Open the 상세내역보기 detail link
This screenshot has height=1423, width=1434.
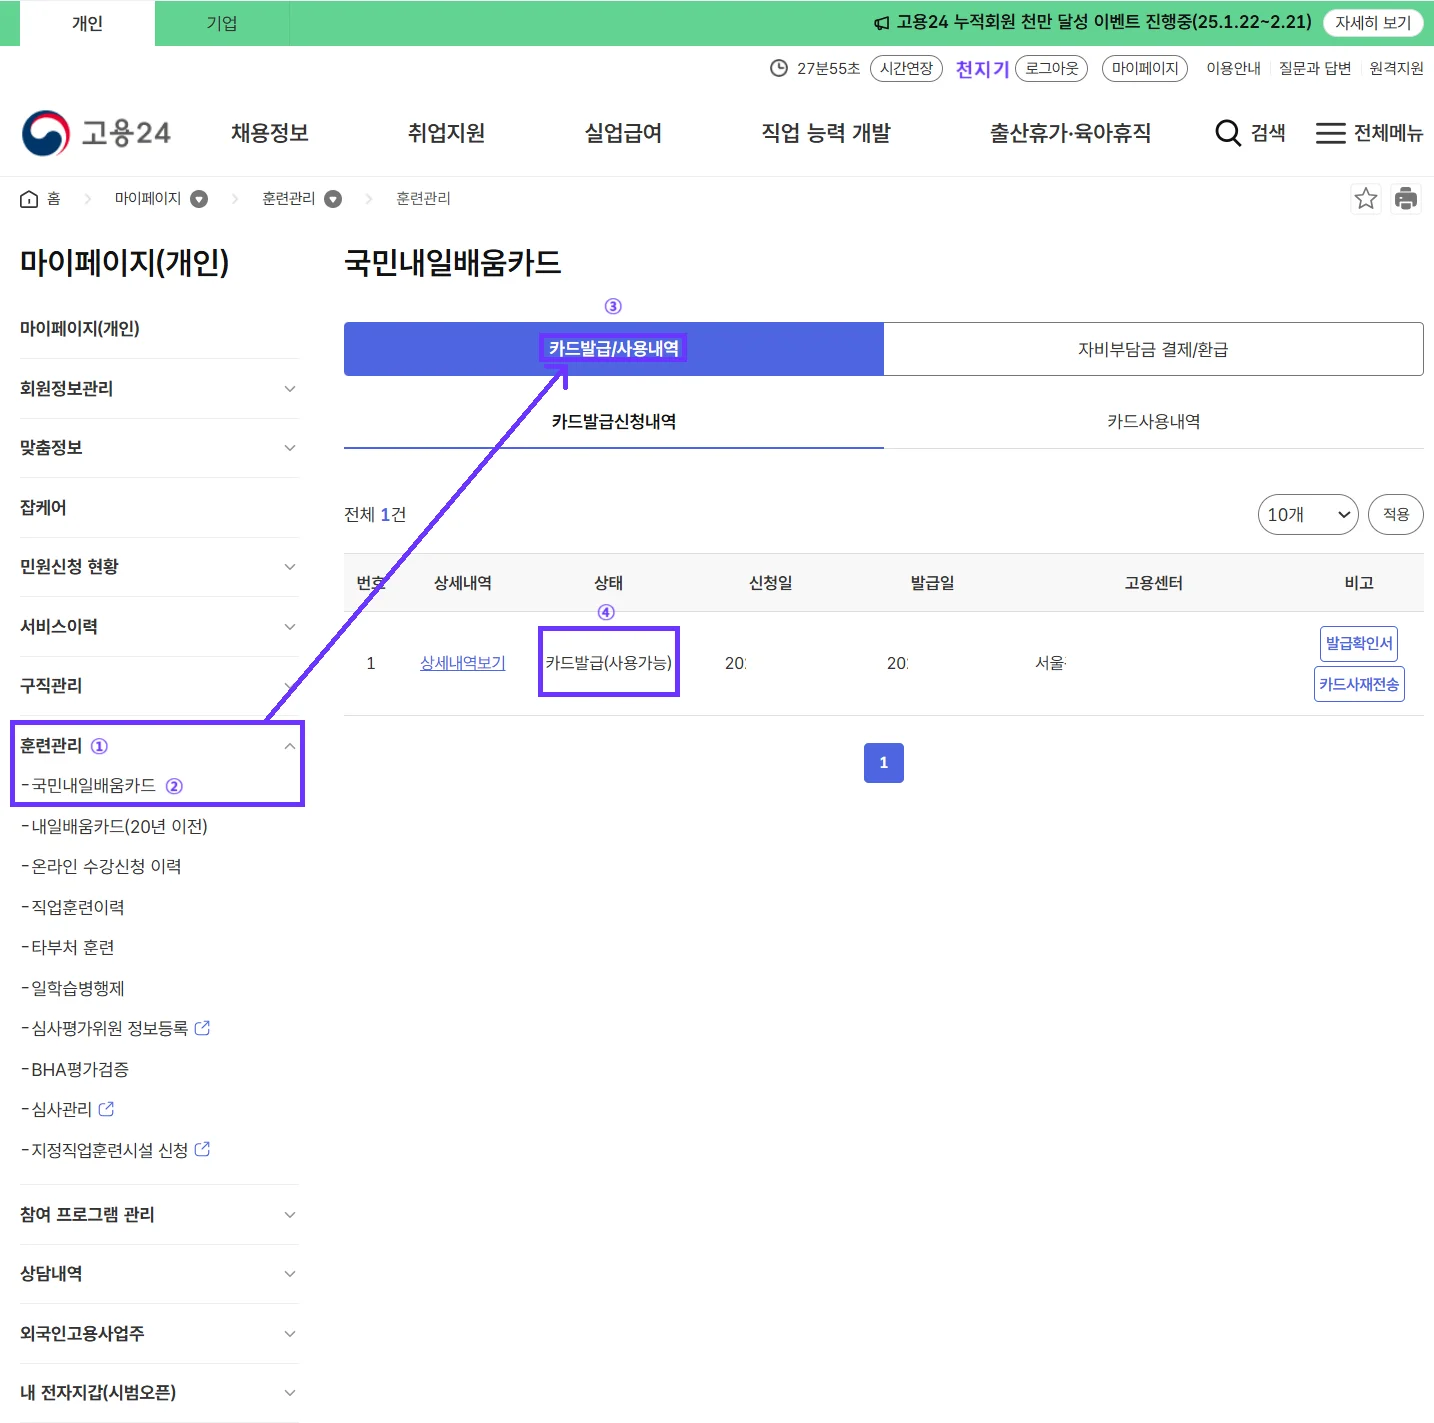(461, 662)
